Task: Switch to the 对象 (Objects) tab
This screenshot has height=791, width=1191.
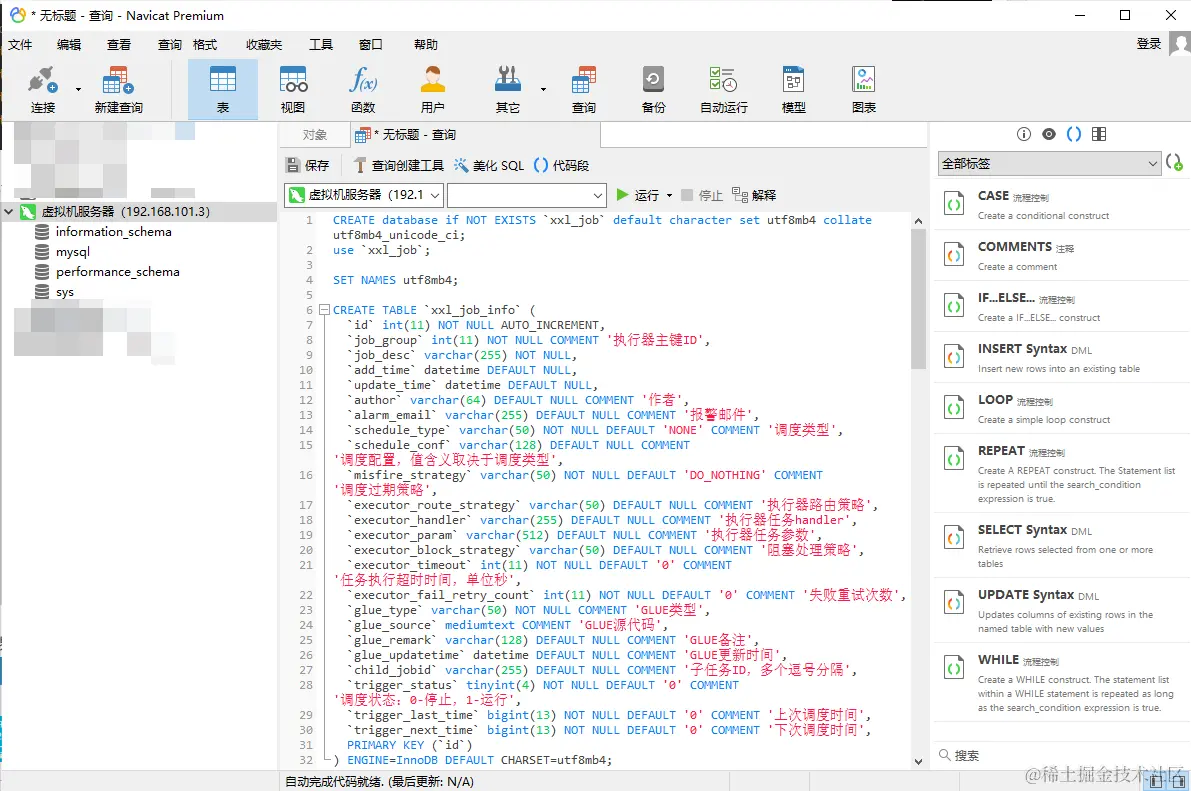Action: [x=315, y=135]
